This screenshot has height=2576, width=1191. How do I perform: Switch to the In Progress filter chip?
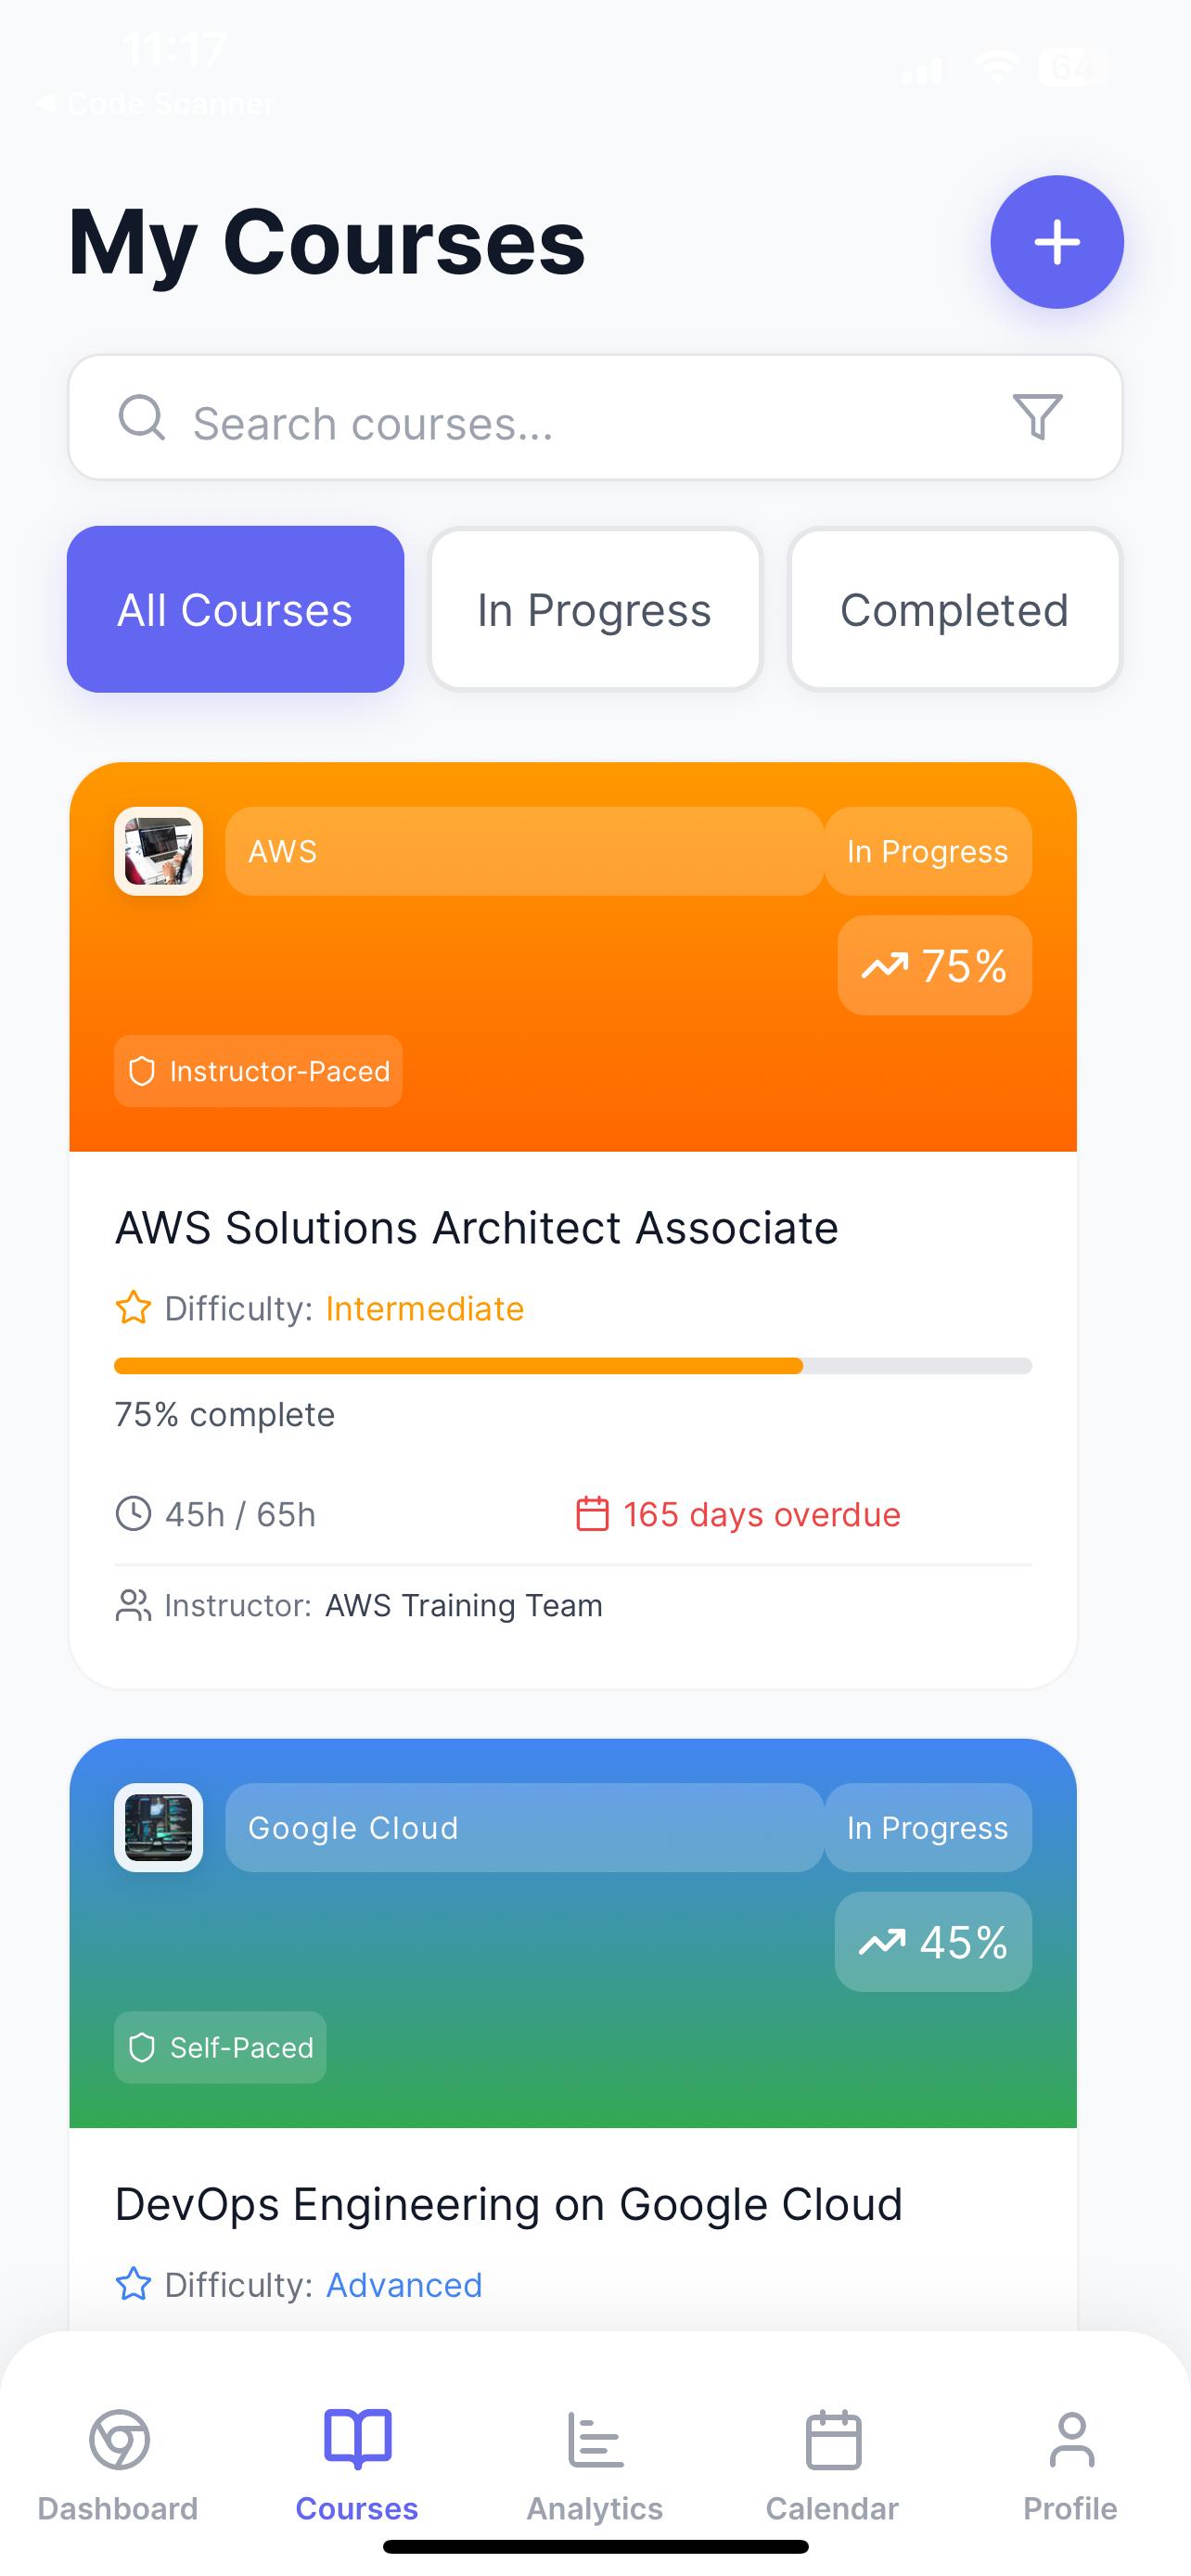595,609
